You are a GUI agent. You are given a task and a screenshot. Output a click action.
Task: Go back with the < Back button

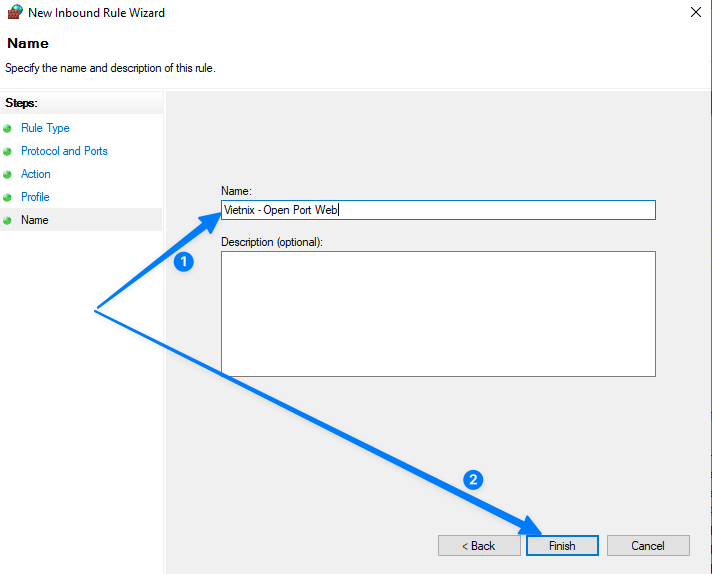(x=478, y=546)
